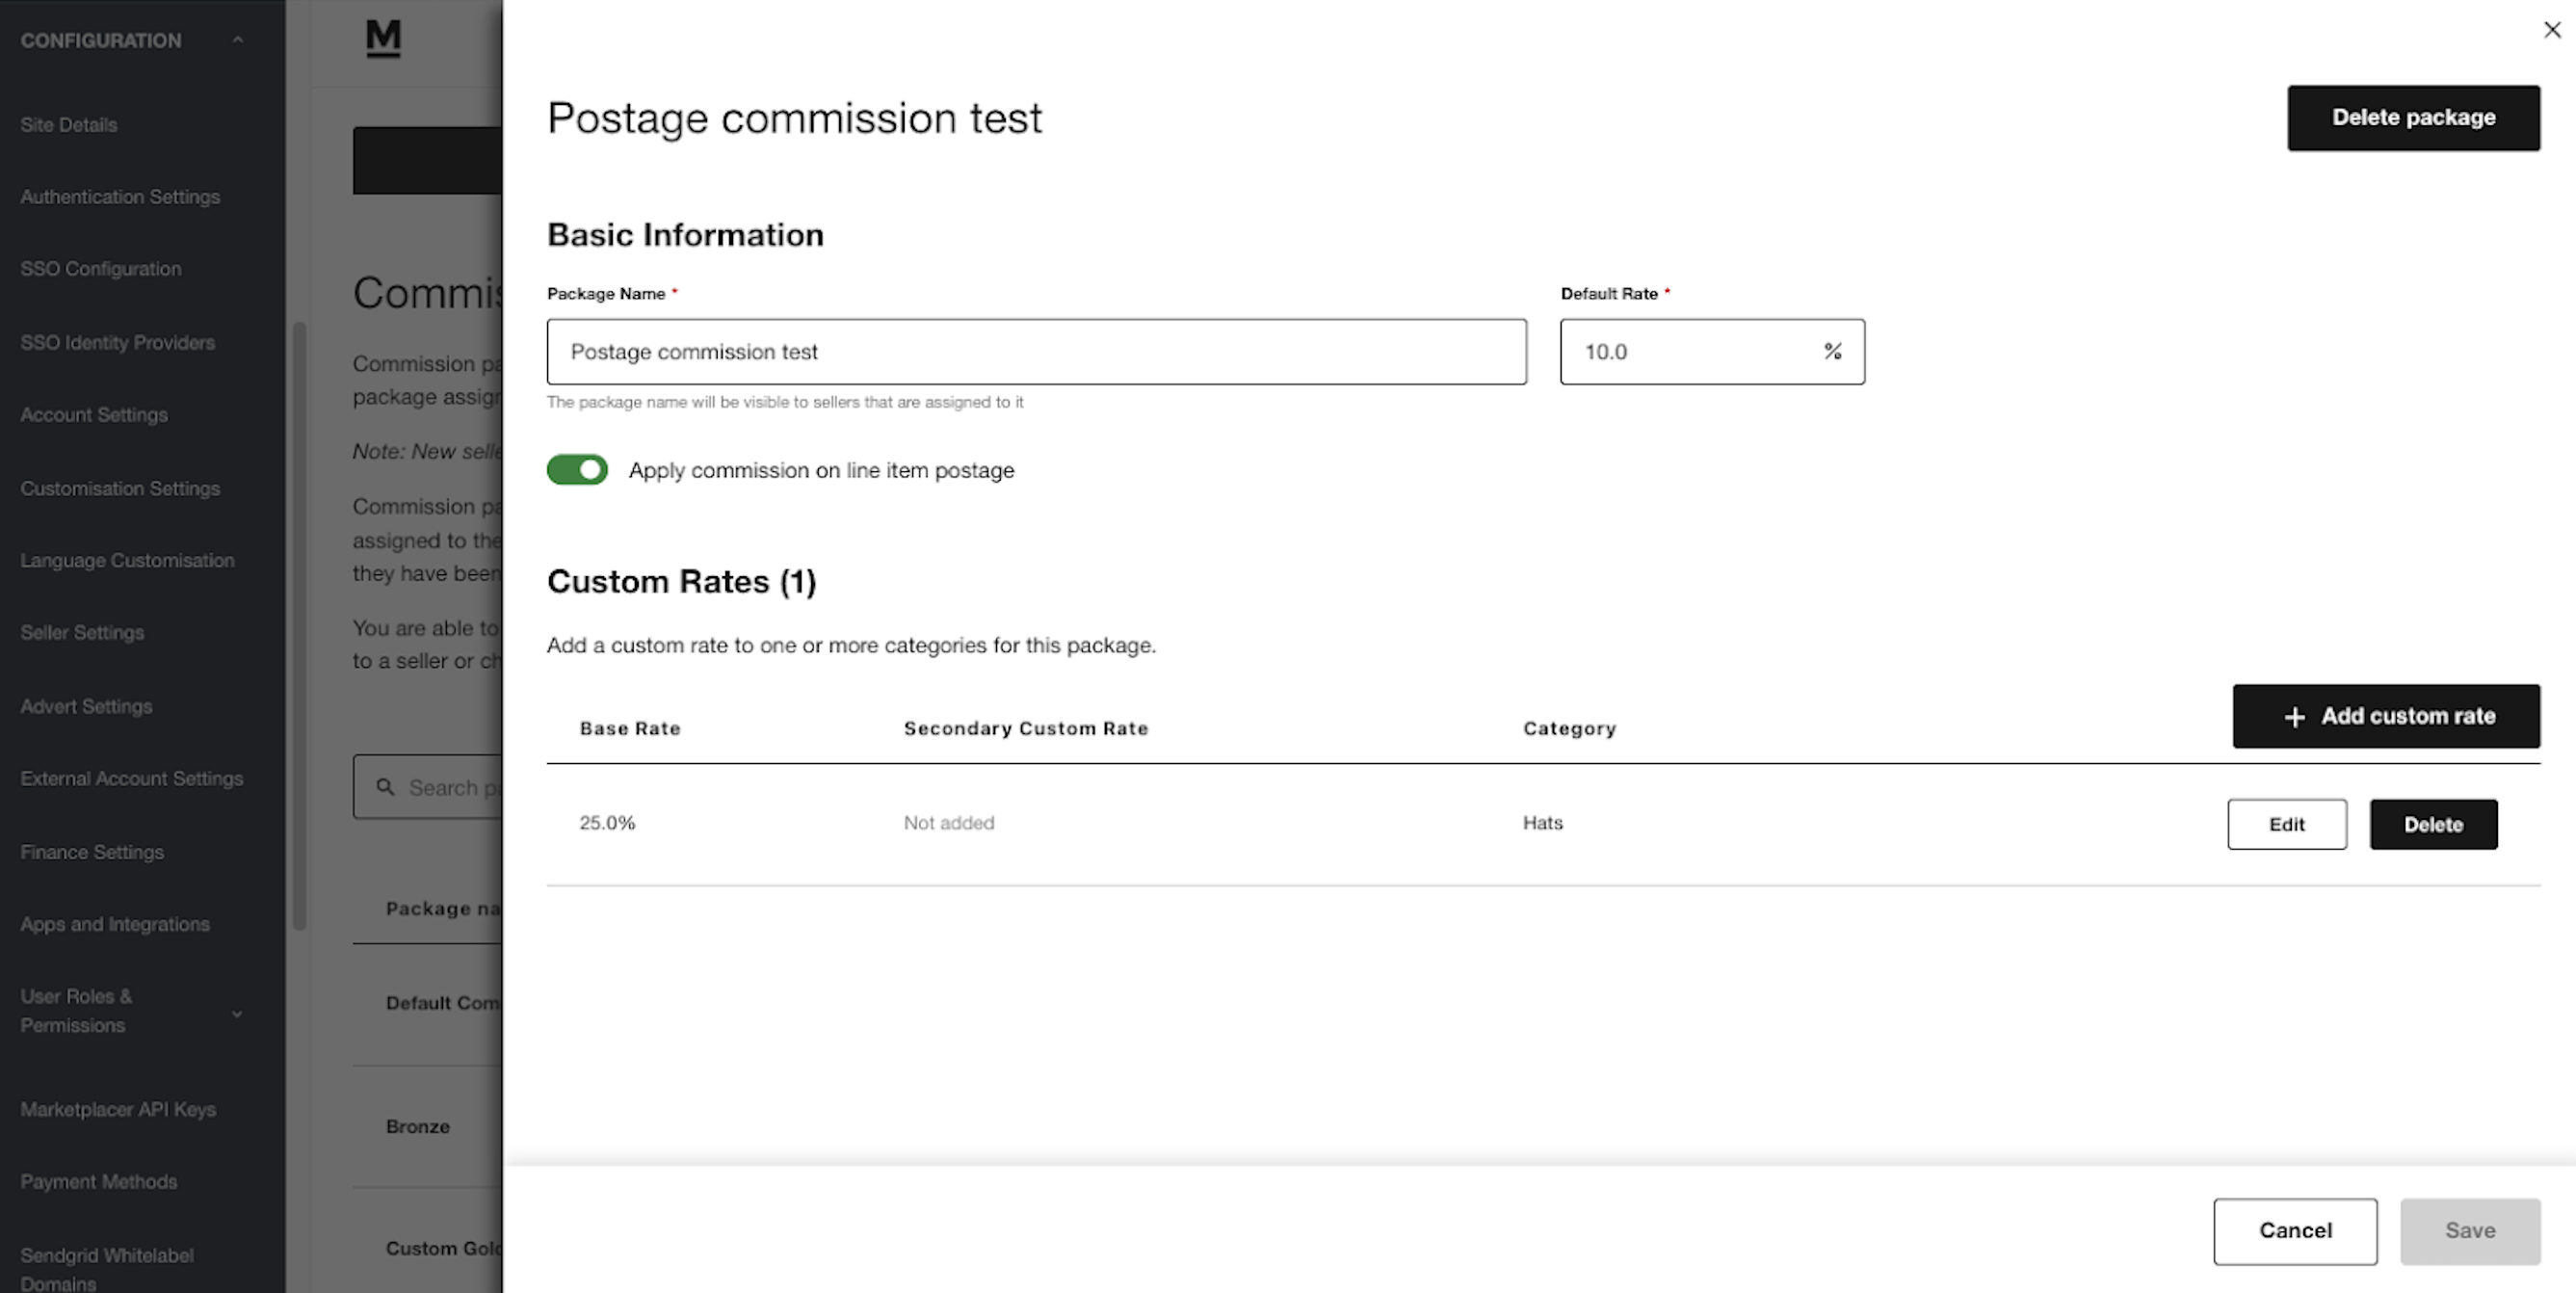This screenshot has height=1293, width=2576.
Task: Open Sendgrid Whitelabel Domains
Action: 107,1269
